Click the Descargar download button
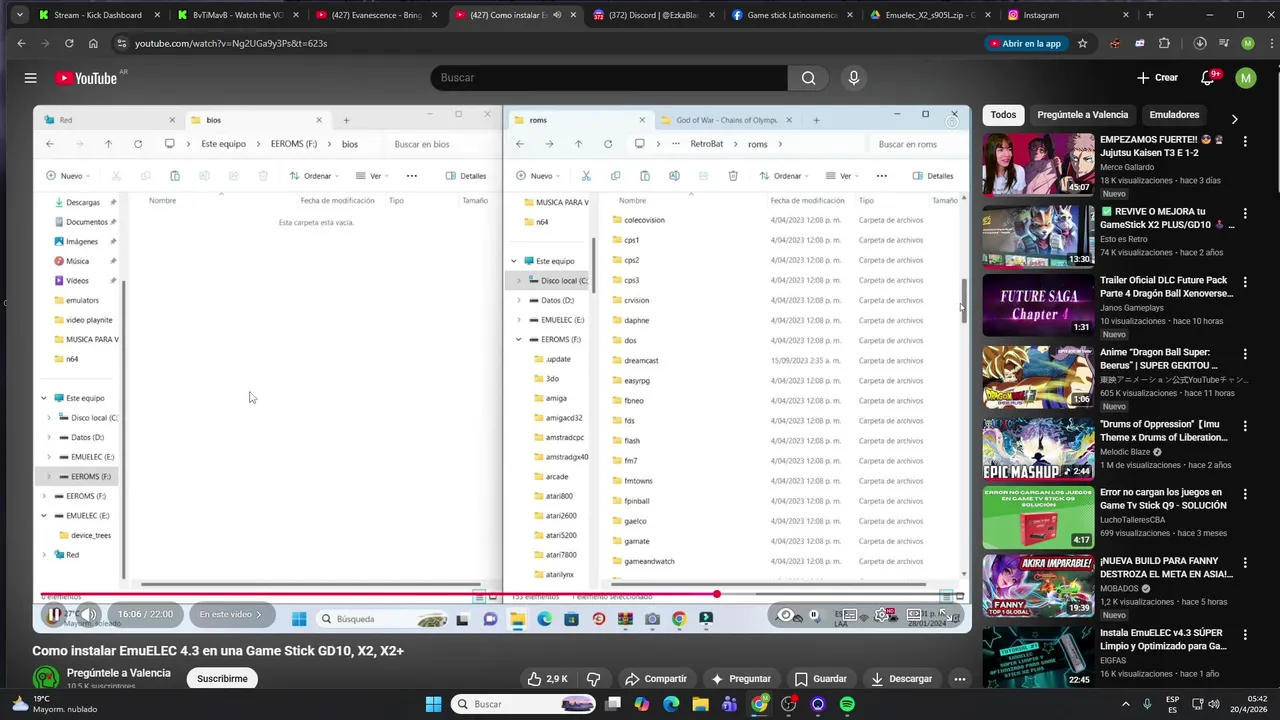This screenshot has height=720, width=1280. (902, 679)
